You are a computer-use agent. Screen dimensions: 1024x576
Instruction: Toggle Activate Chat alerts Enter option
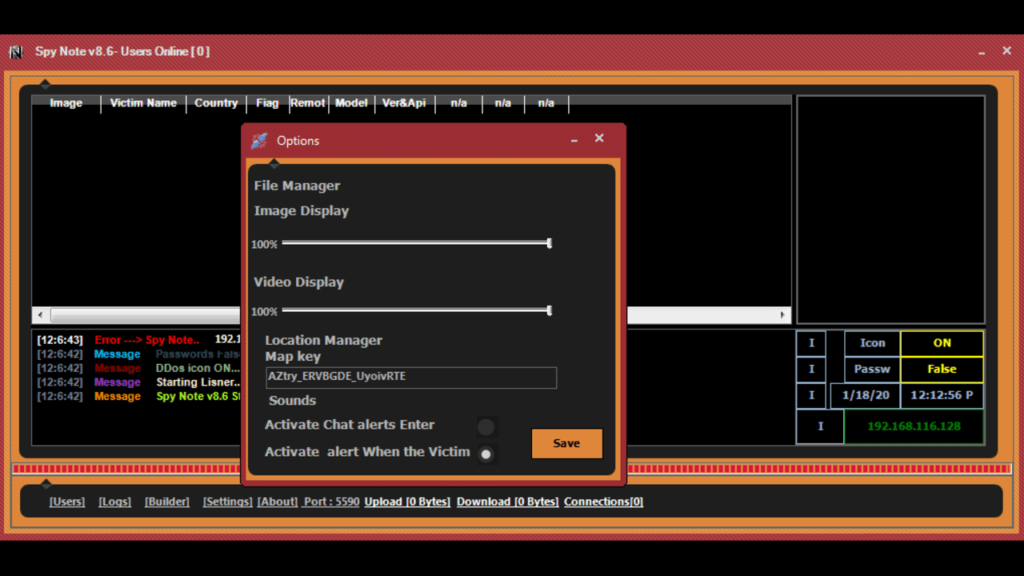(486, 427)
